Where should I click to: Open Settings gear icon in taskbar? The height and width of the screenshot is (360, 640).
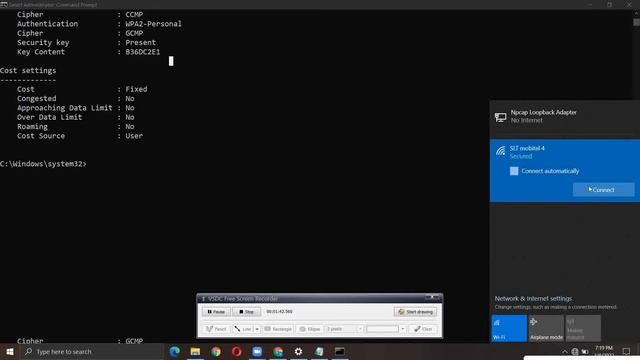(x=299, y=351)
